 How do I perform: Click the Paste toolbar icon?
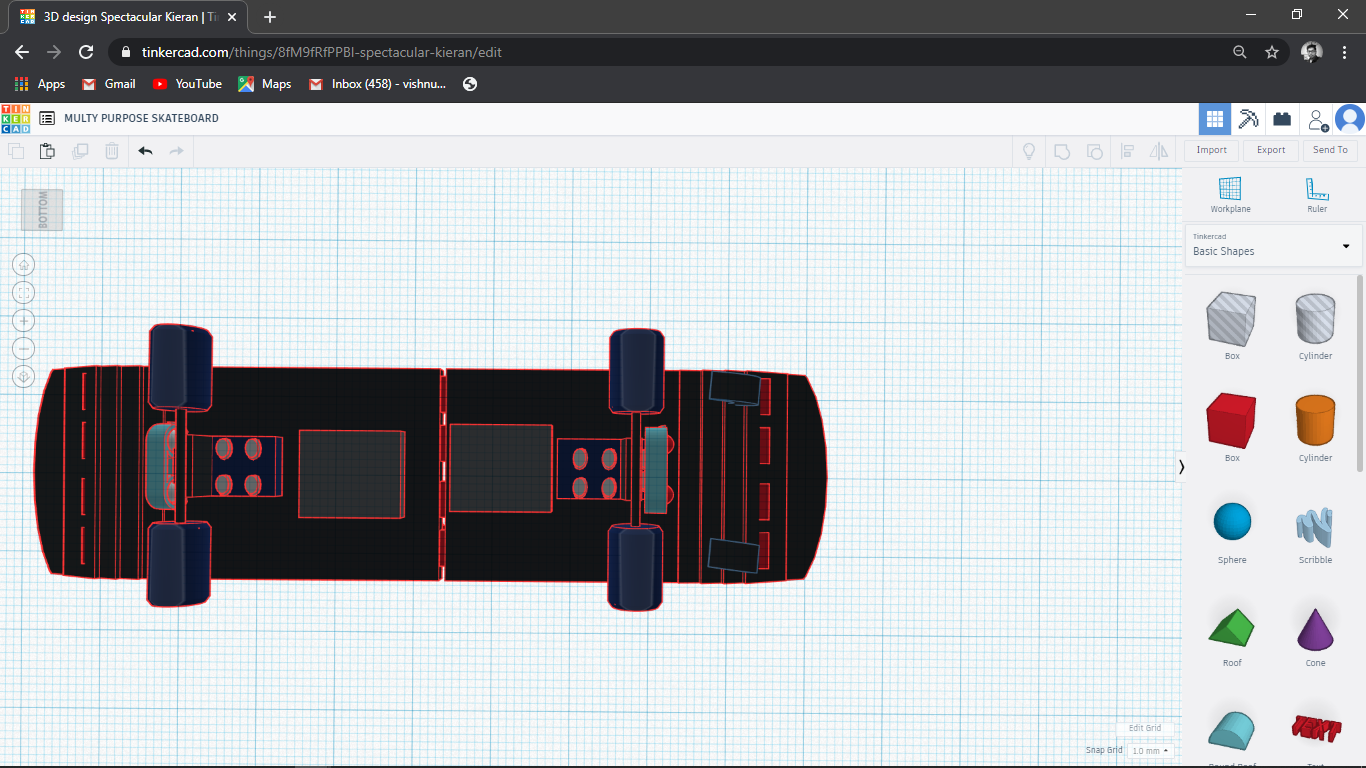47,151
